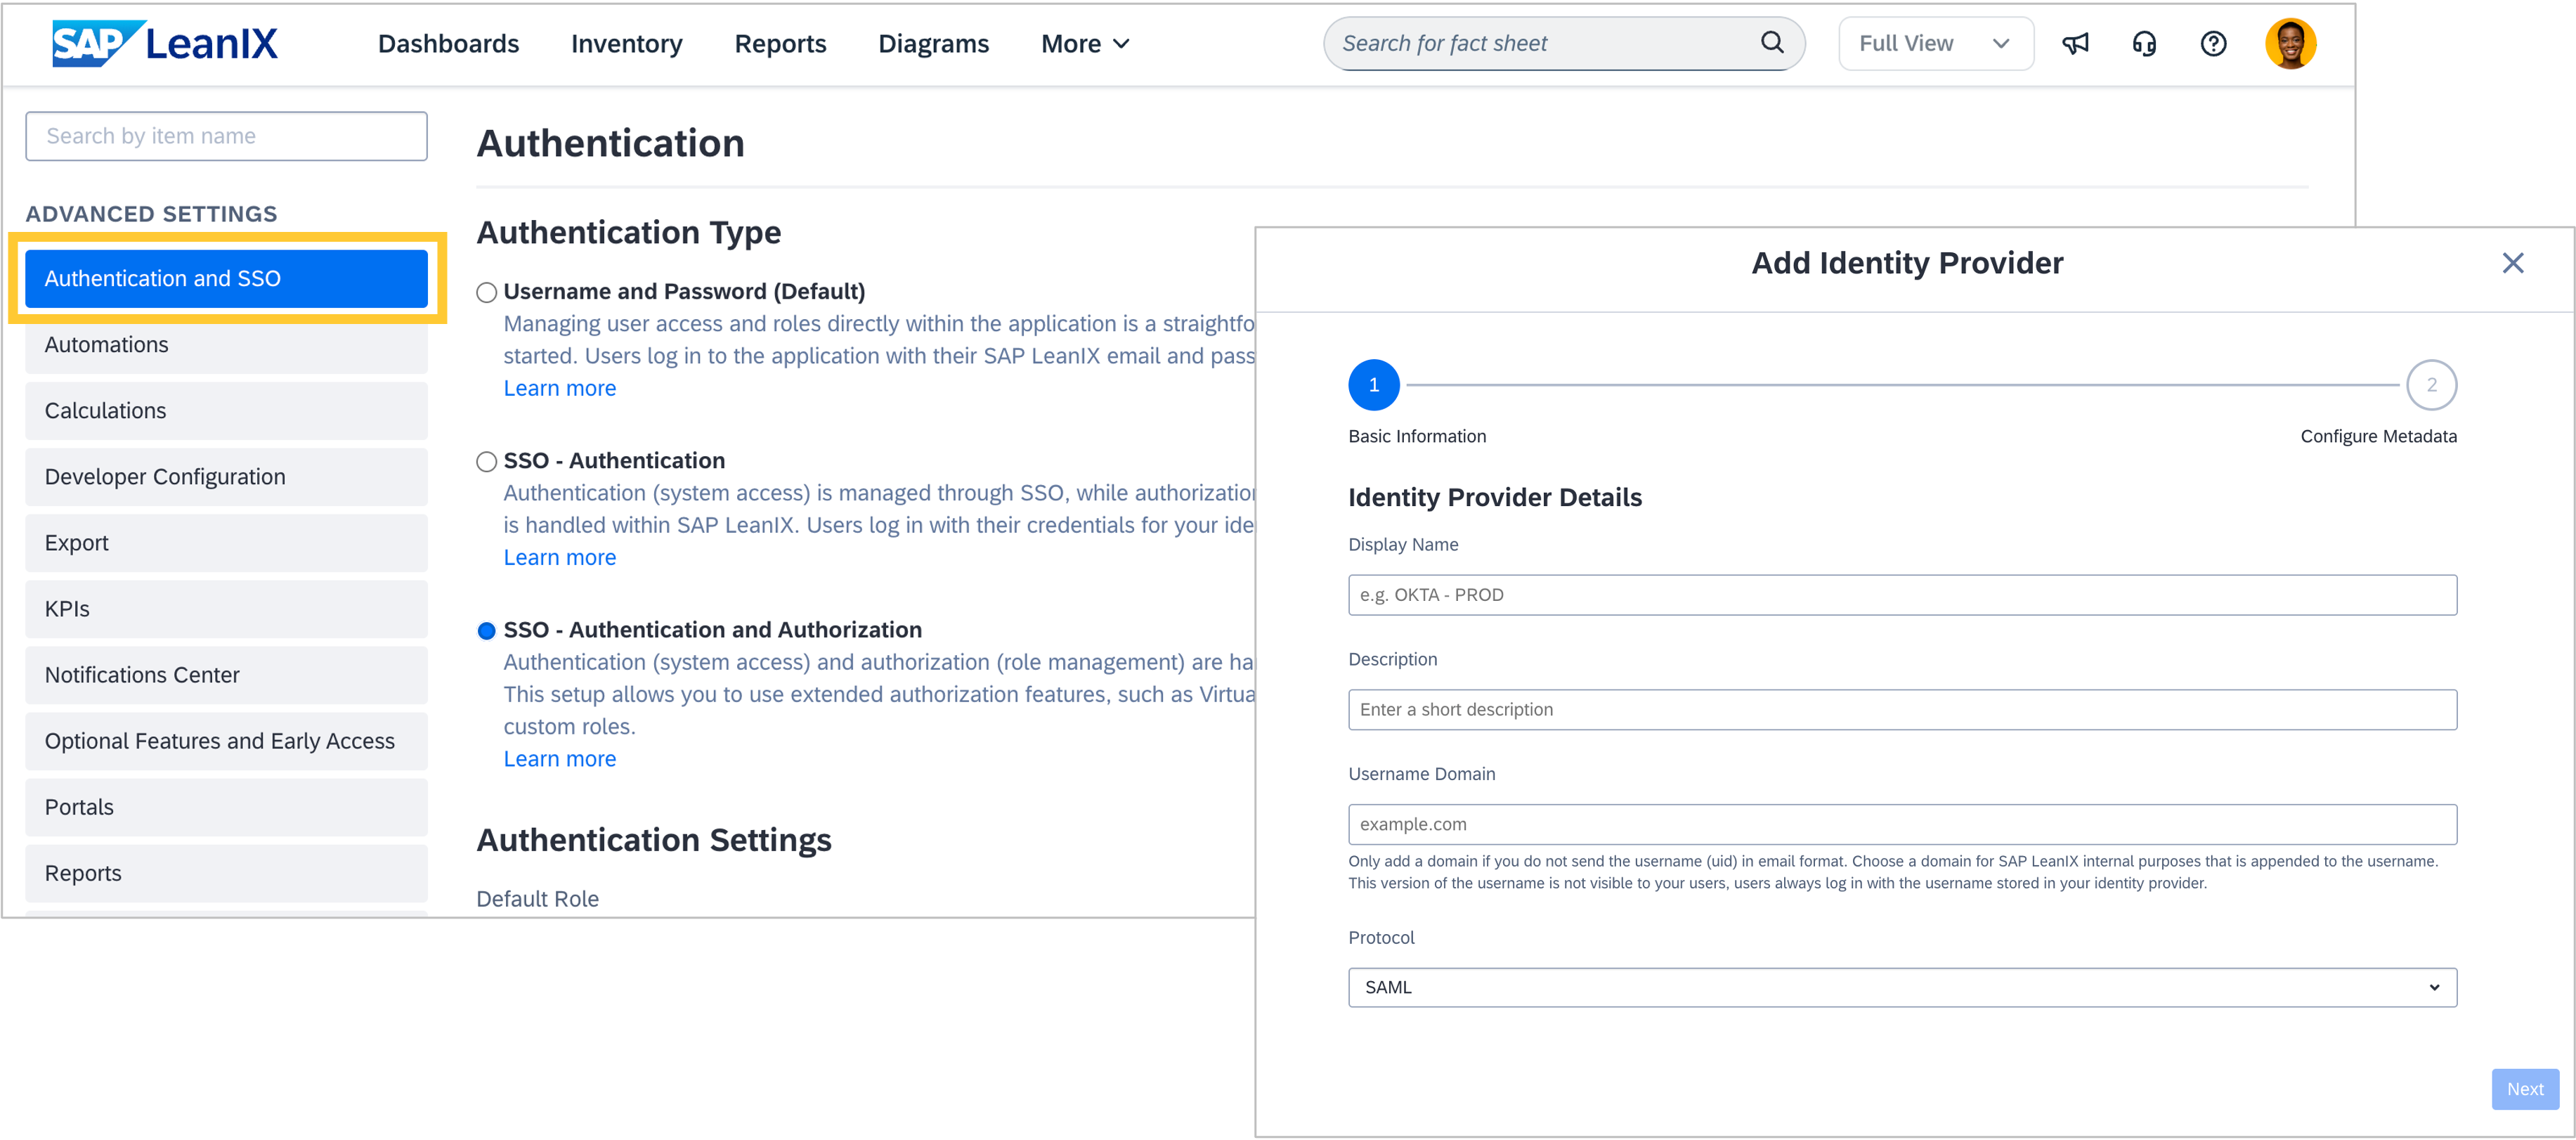Open the Full View dropdown
Image resolution: width=2576 pixels, height=1140 pixels.
pos(1935,43)
